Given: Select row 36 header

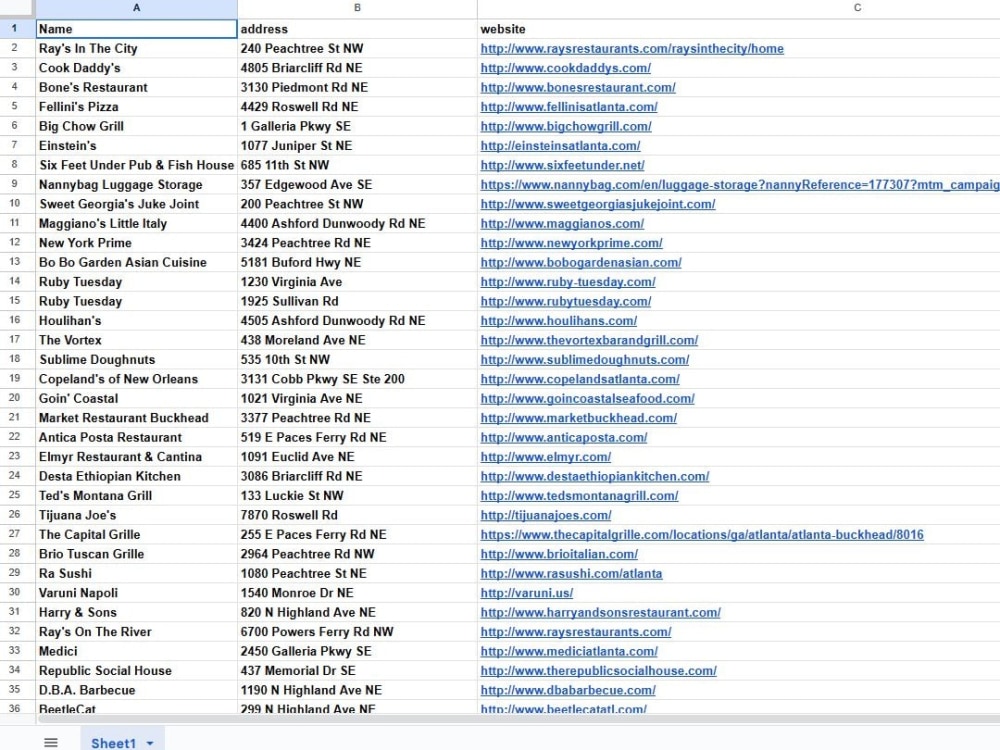Looking at the screenshot, I should point(14,709).
